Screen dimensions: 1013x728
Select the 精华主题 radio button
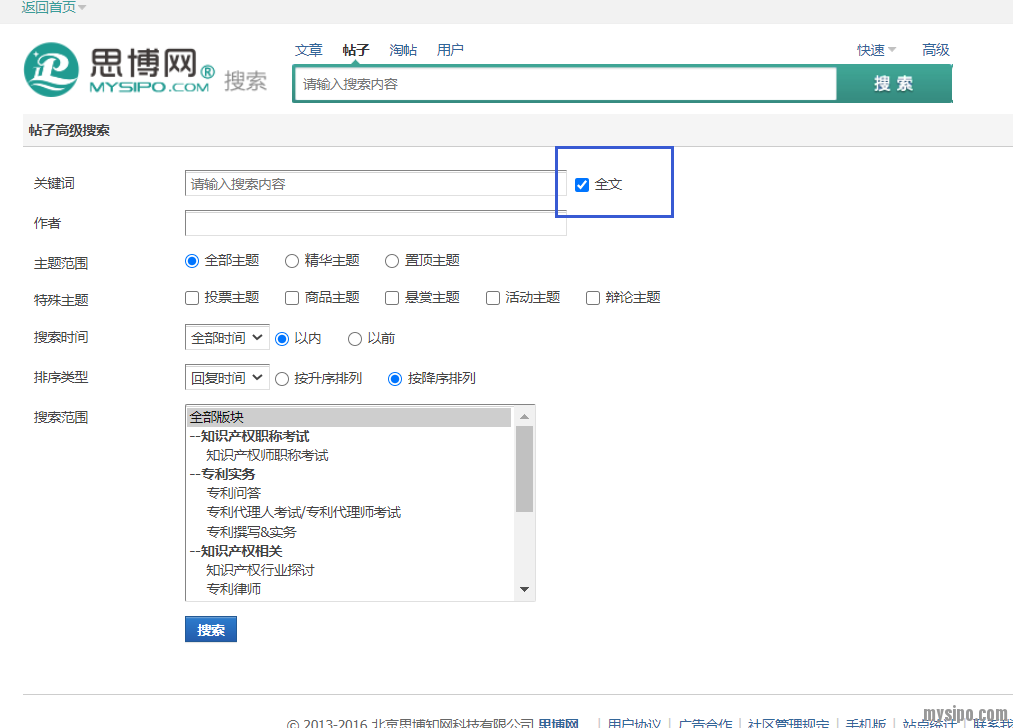[x=292, y=261]
